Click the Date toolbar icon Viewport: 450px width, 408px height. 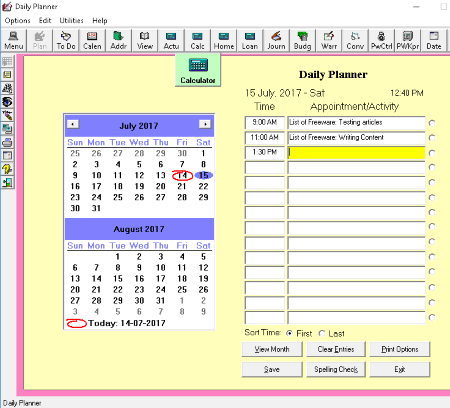pos(434,41)
